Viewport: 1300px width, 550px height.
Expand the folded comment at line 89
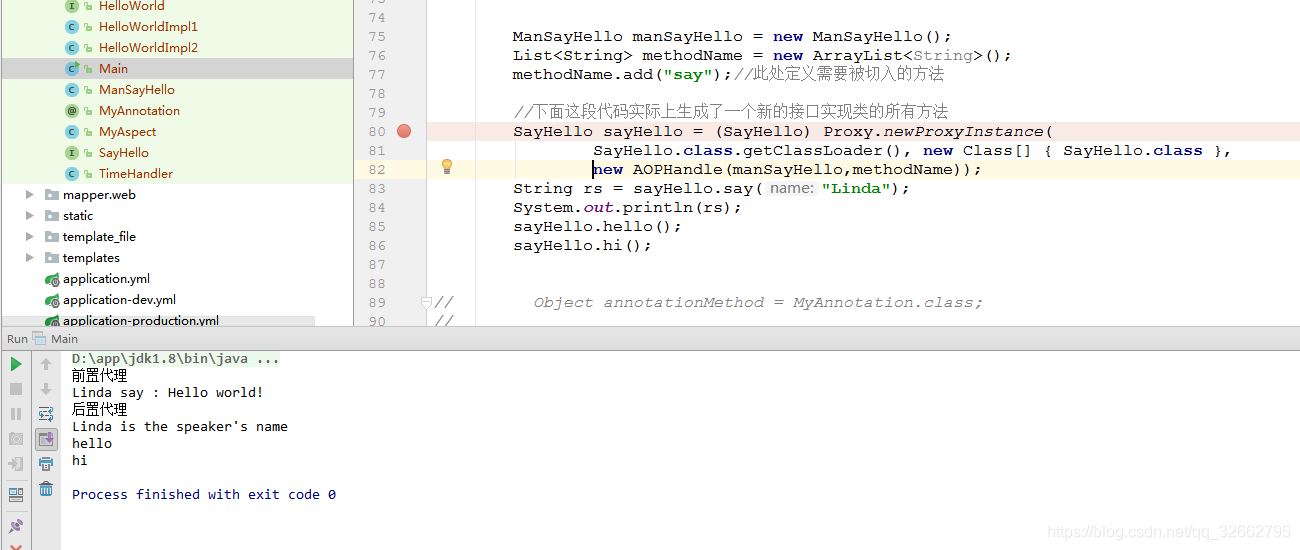[427, 302]
